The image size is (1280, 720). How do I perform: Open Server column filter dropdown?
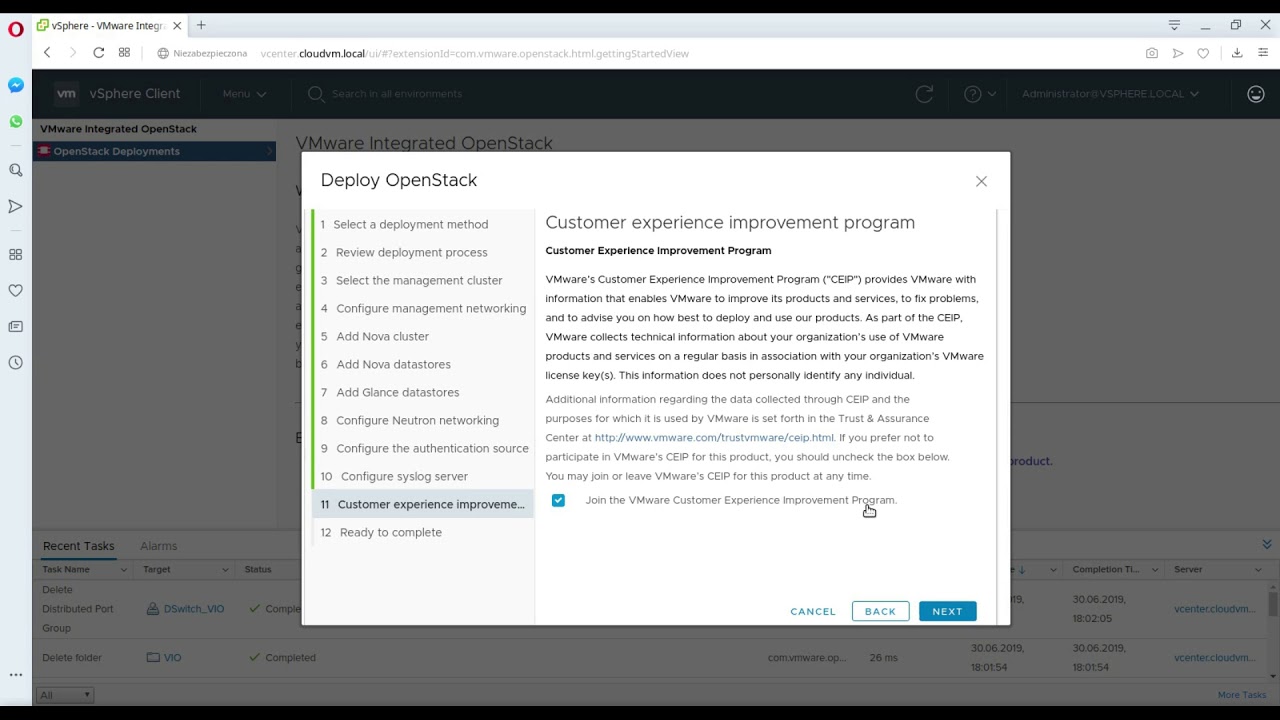[x=1258, y=570]
